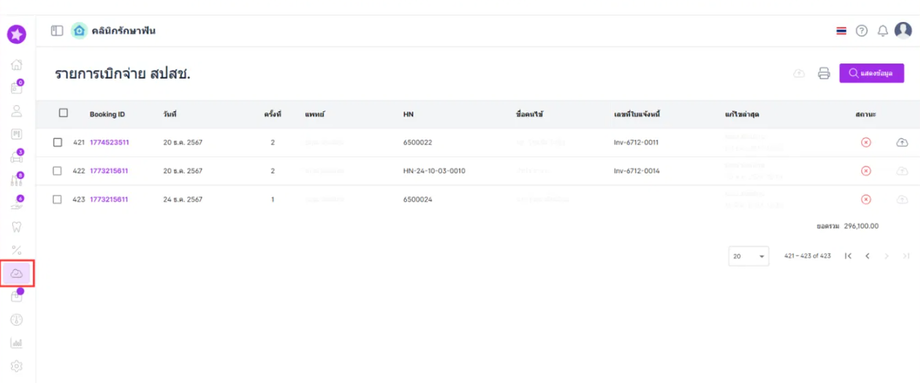Click the date 24 ธ.ค. 2567
The height and width of the screenshot is (383, 920).
pyautogui.click(x=182, y=199)
